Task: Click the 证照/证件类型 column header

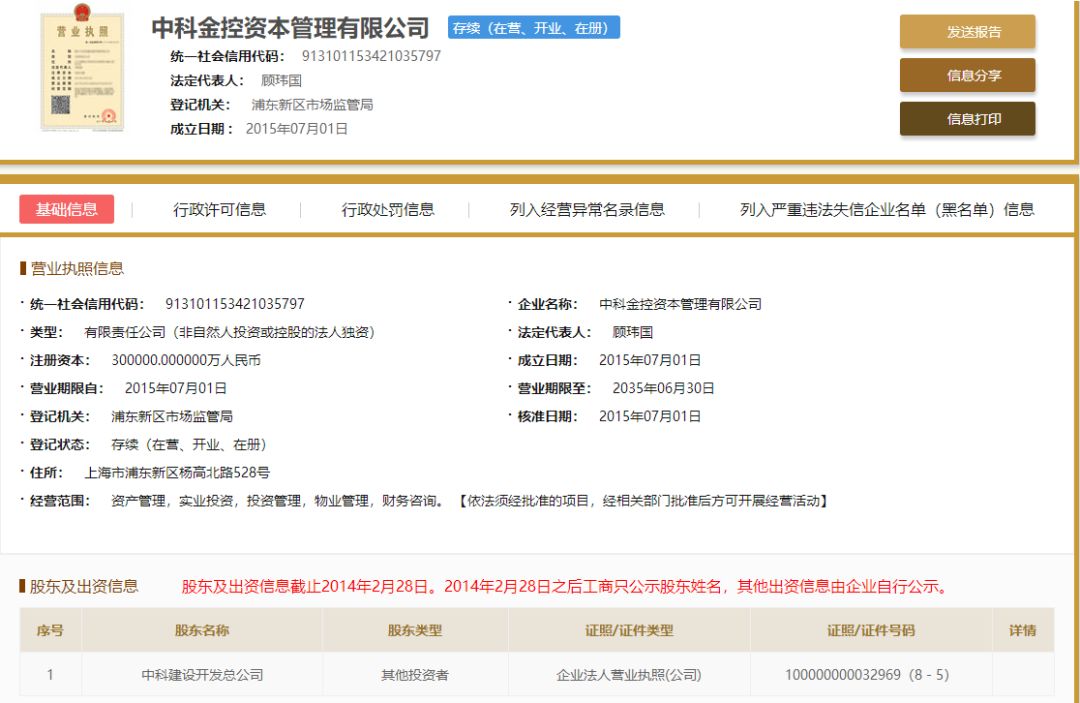Action: [629, 630]
